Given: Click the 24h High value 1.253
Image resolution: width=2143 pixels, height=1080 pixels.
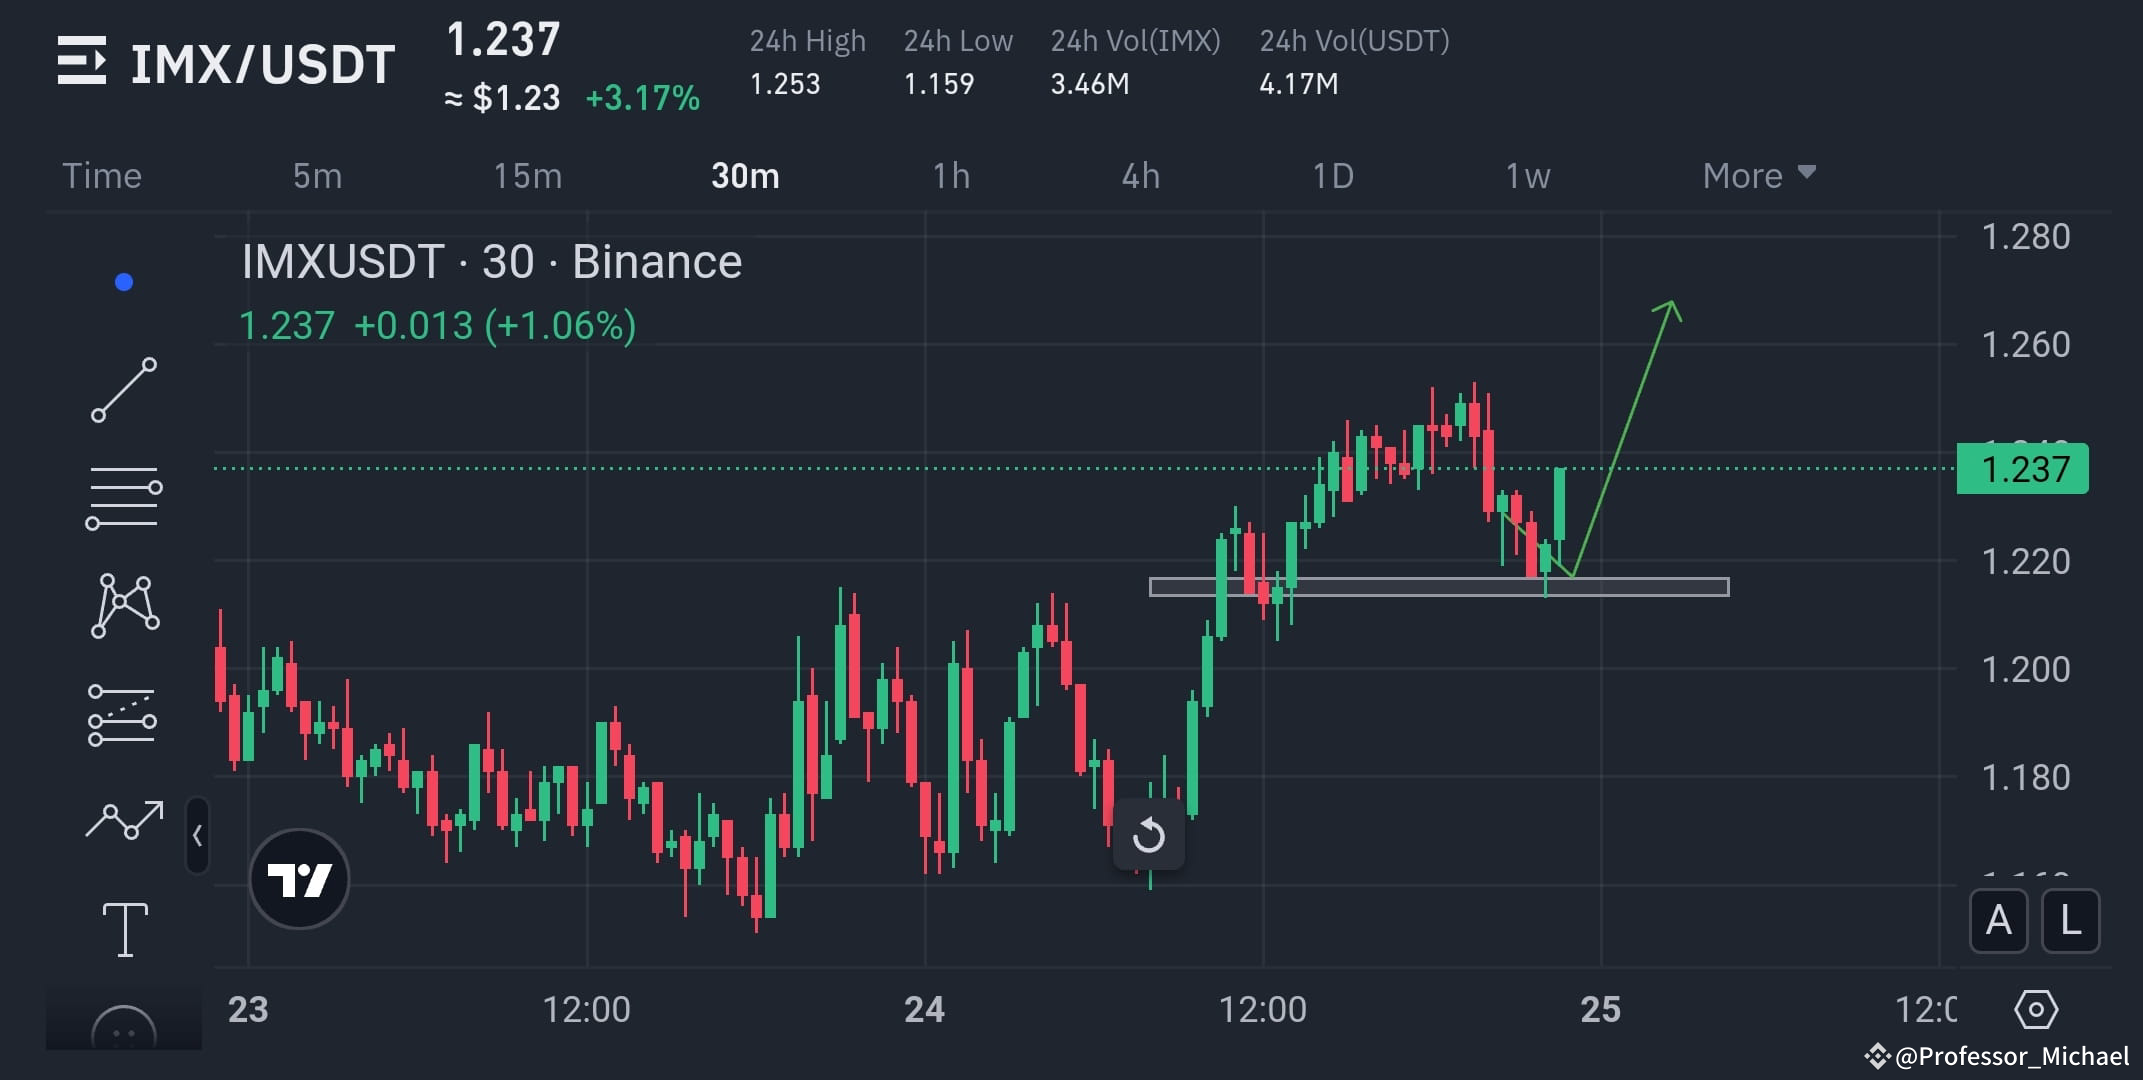Looking at the screenshot, I should [785, 84].
